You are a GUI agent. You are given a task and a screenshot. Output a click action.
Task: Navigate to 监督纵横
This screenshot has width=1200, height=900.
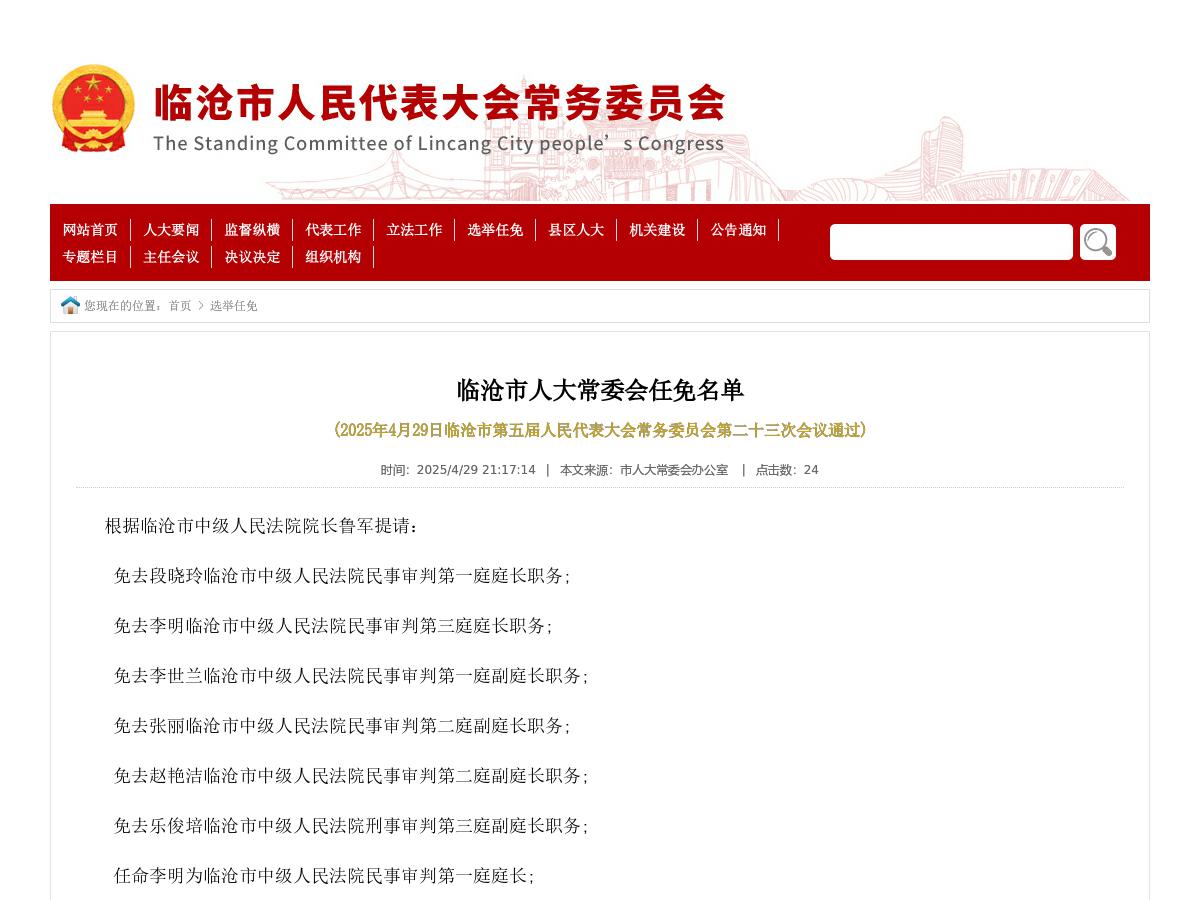pyautogui.click(x=253, y=230)
